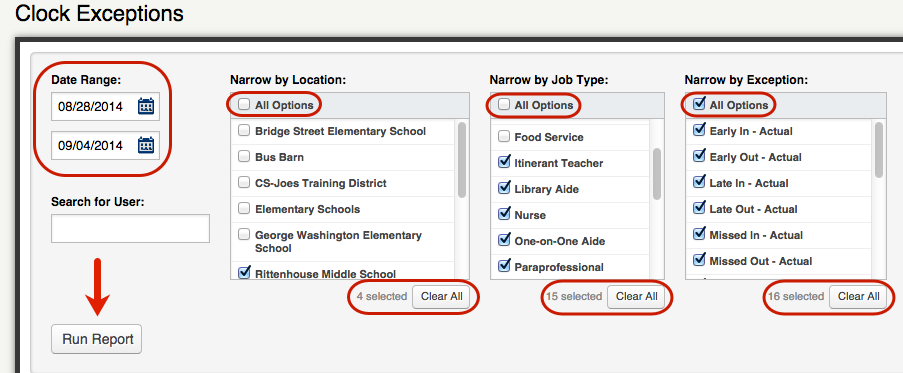Clear All selected job types
This screenshot has height=373, width=903.
tap(636, 296)
